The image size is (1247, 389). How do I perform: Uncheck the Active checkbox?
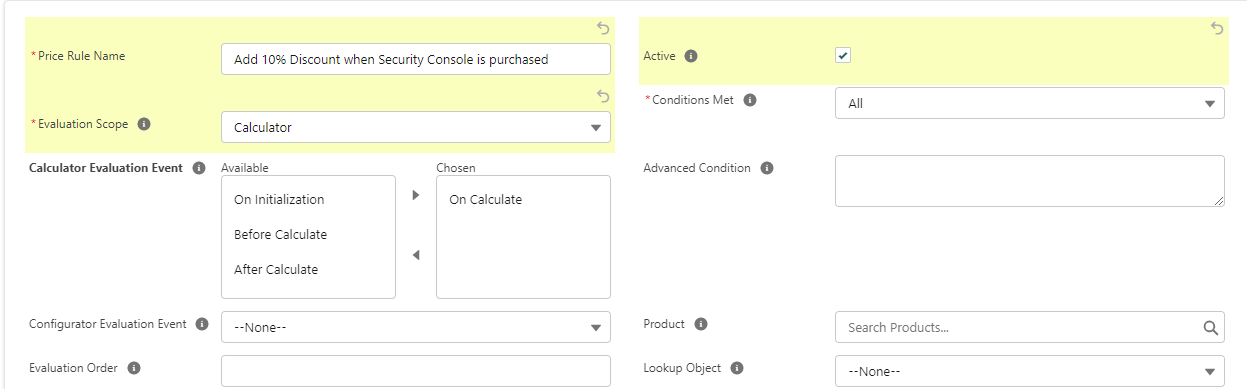point(843,56)
